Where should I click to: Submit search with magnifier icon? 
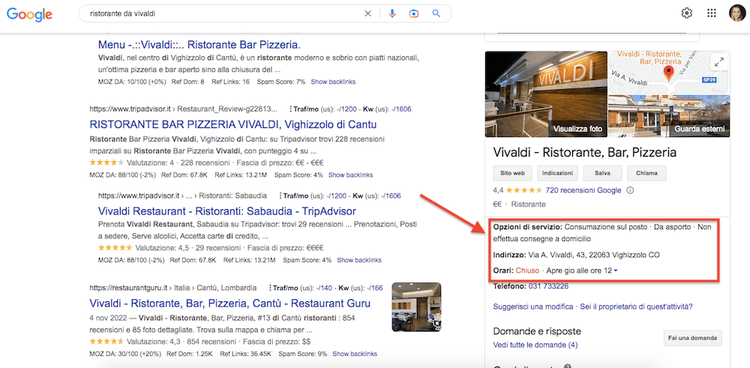[436, 14]
